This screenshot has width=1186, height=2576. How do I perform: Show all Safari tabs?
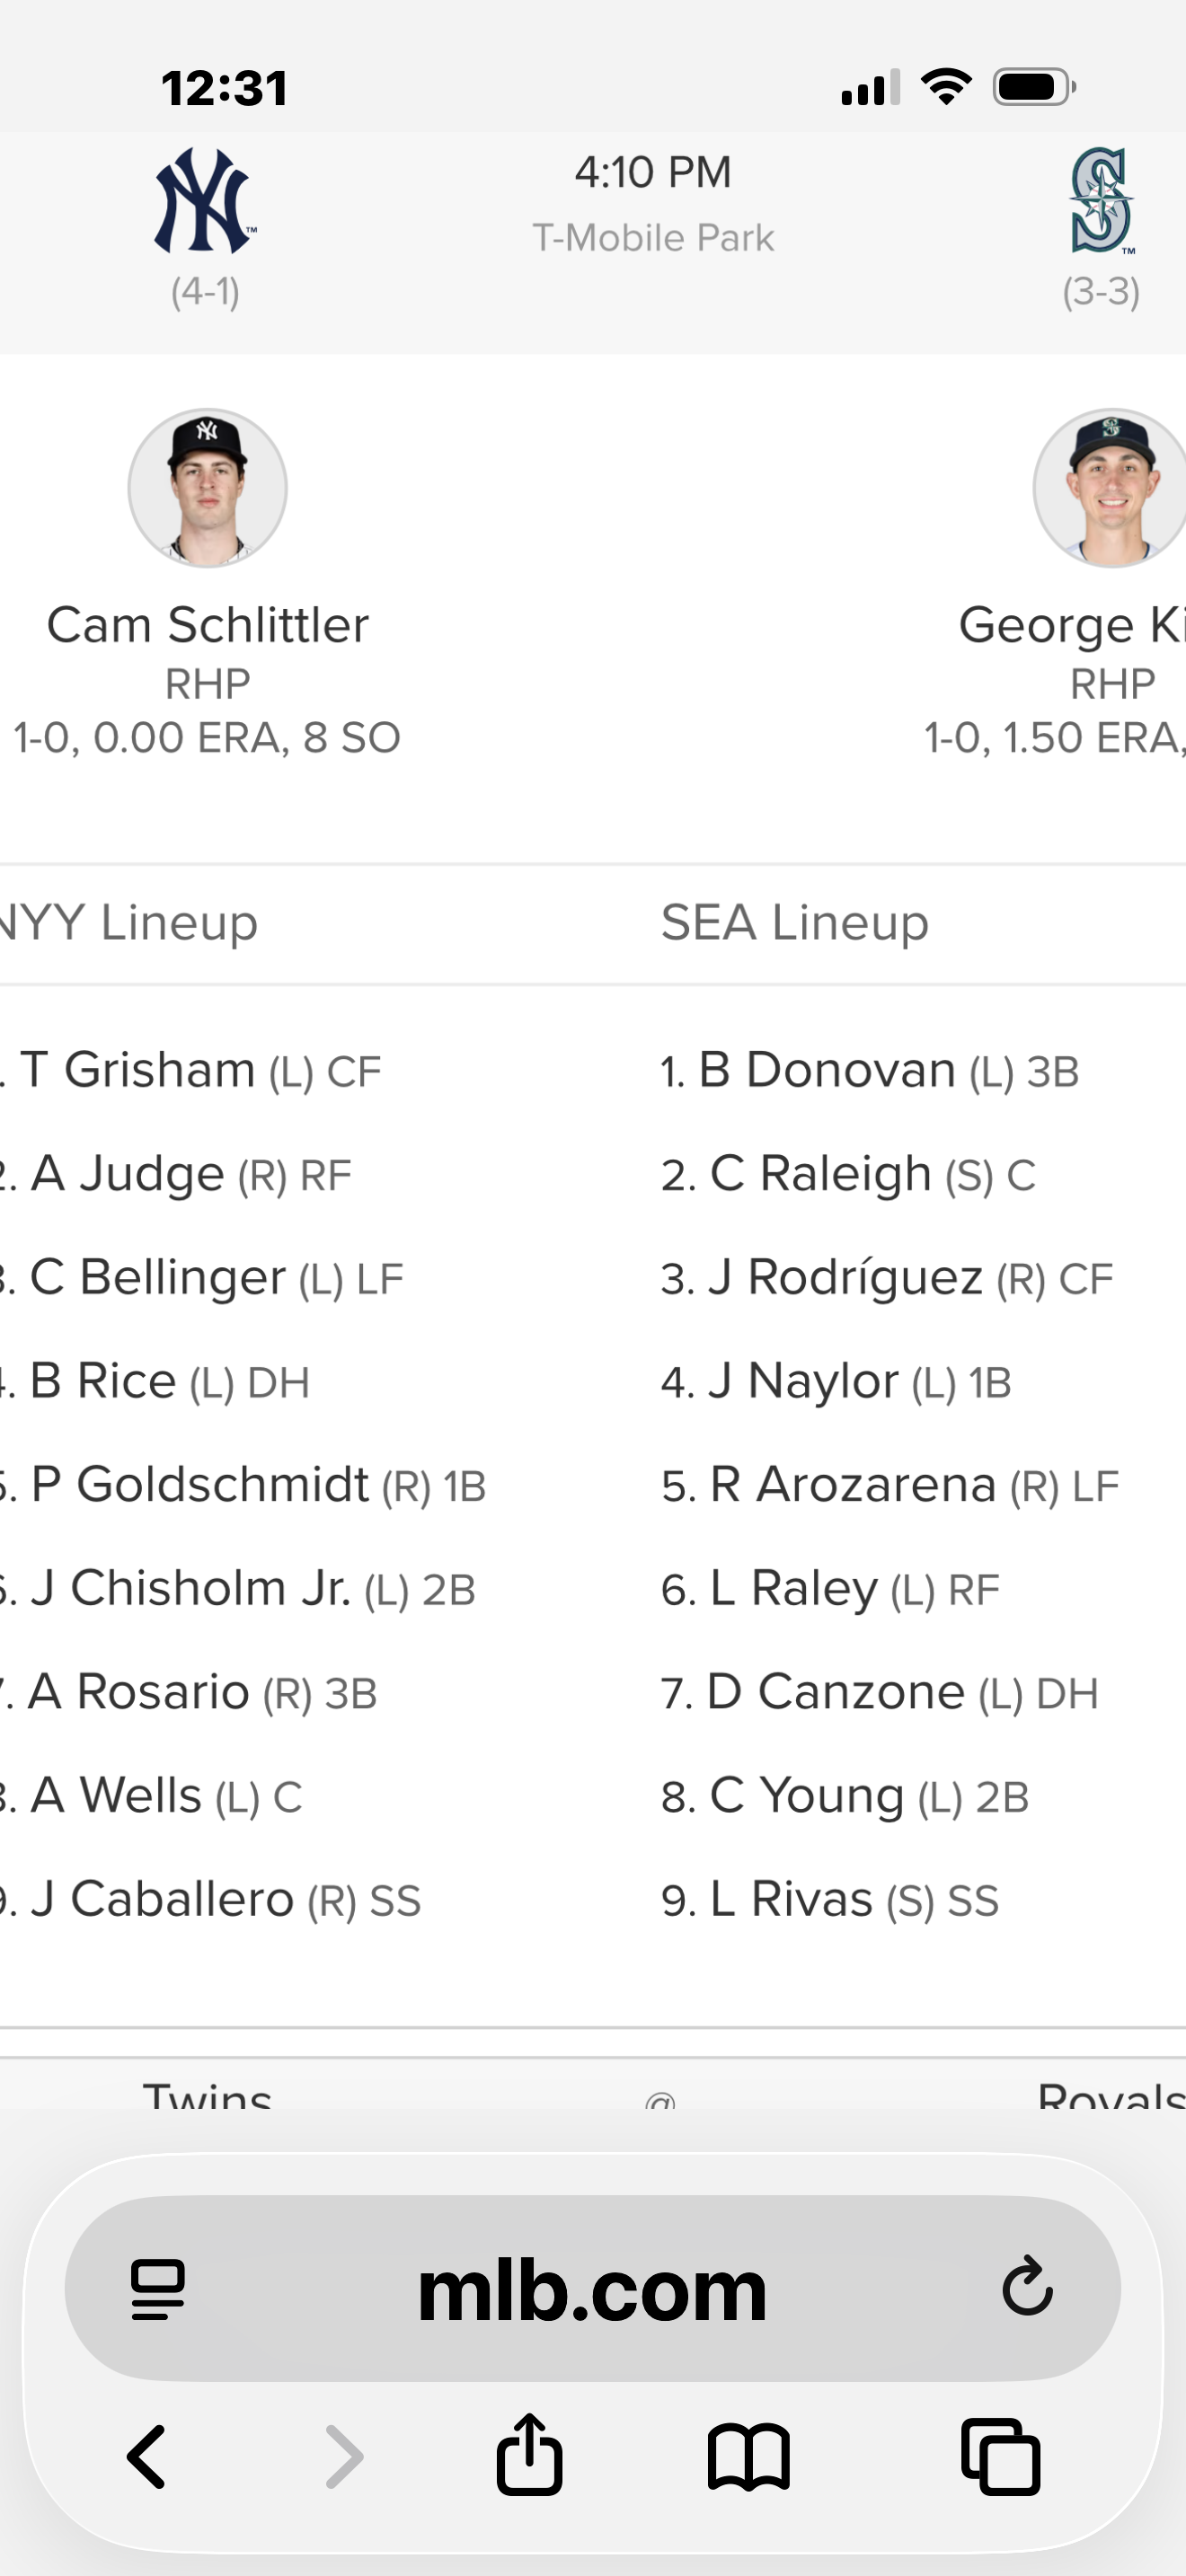[1000, 2456]
